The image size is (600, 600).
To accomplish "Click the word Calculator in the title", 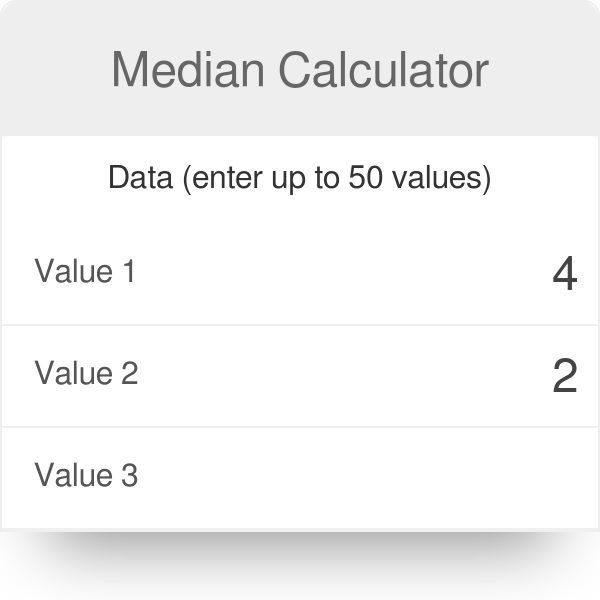I will coord(384,70).
